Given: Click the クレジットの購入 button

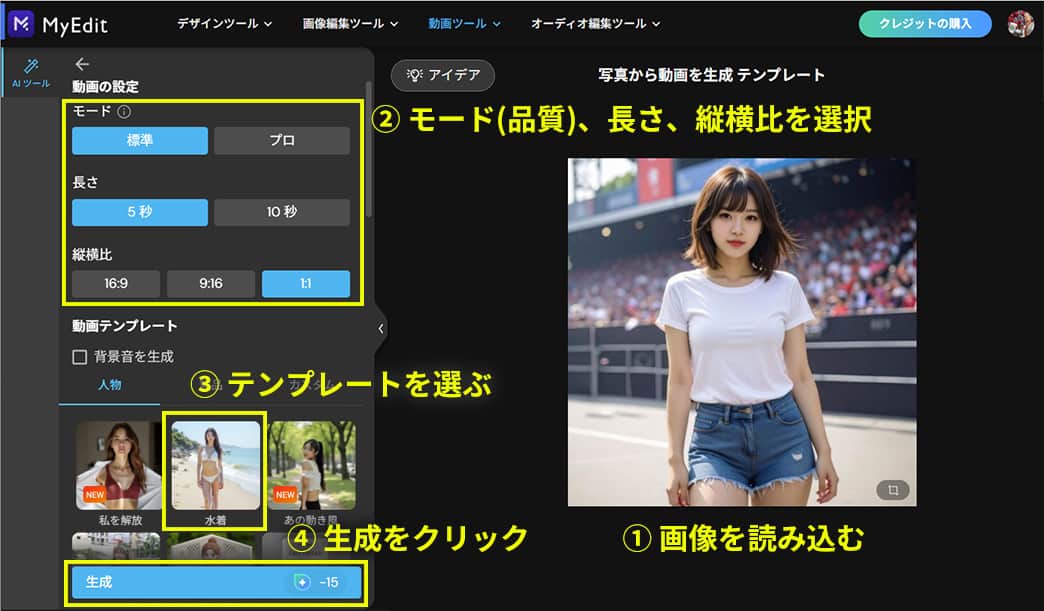Looking at the screenshot, I should 925,23.
